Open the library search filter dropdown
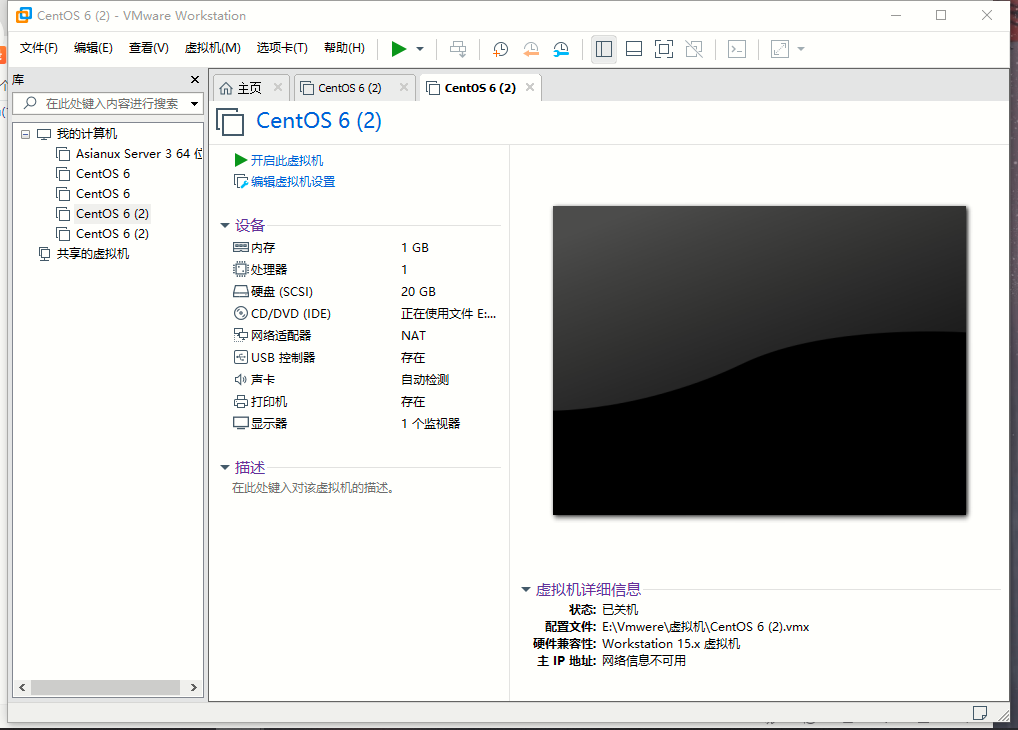Image resolution: width=1018 pixels, height=730 pixels. pyautogui.click(x=194, y=103)
